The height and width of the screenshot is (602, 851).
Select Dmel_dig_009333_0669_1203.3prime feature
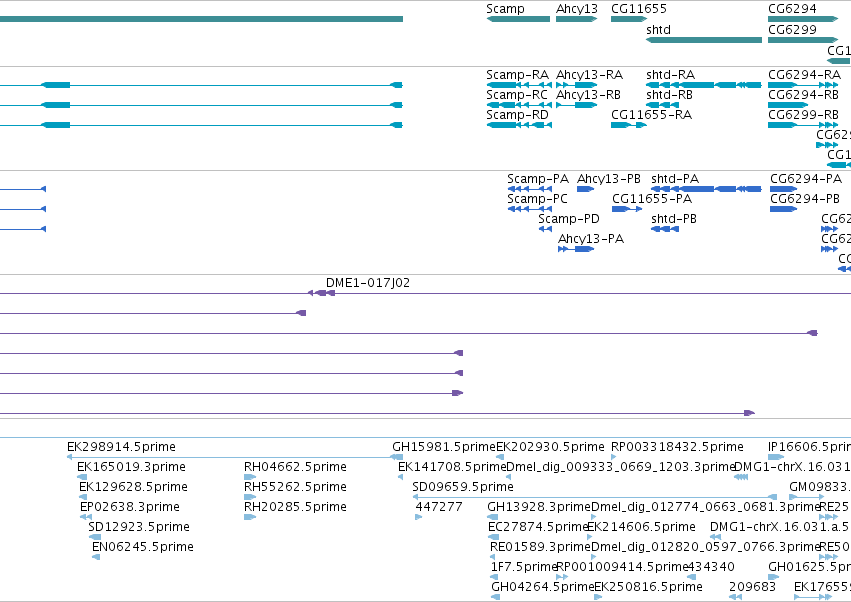tap(508, 477)
